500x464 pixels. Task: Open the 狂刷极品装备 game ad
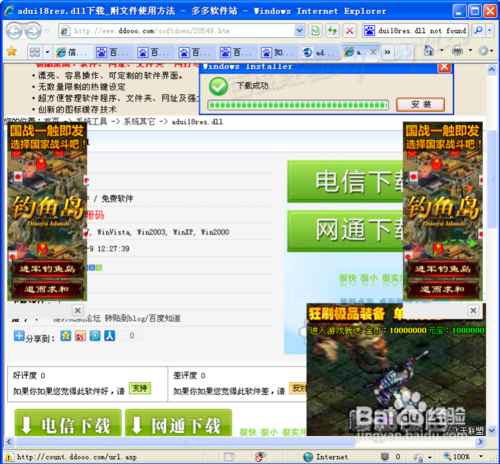coord(396,370)
